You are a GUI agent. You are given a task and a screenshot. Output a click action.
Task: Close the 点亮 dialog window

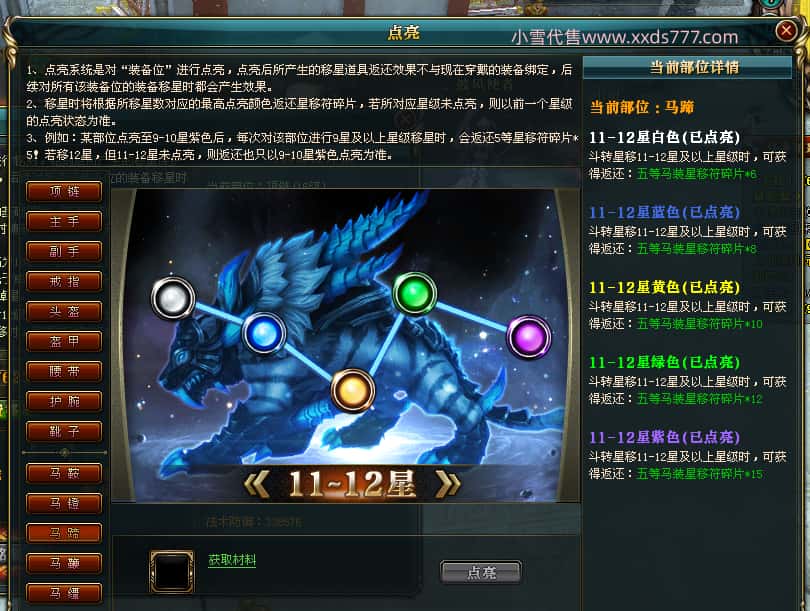click(x=786, y=31)
